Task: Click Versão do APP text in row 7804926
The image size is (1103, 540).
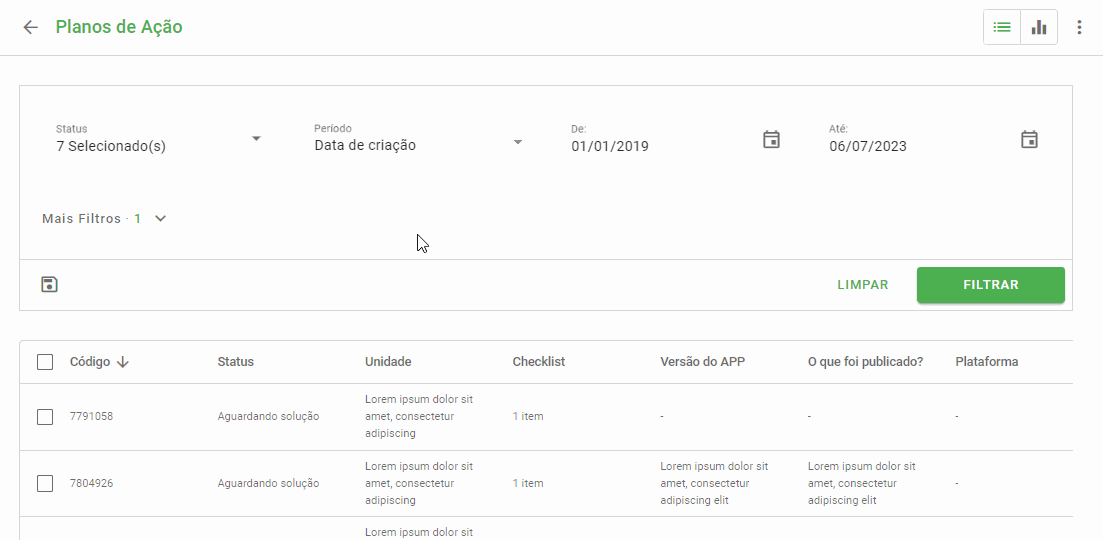Action: [x=714, y=483]
